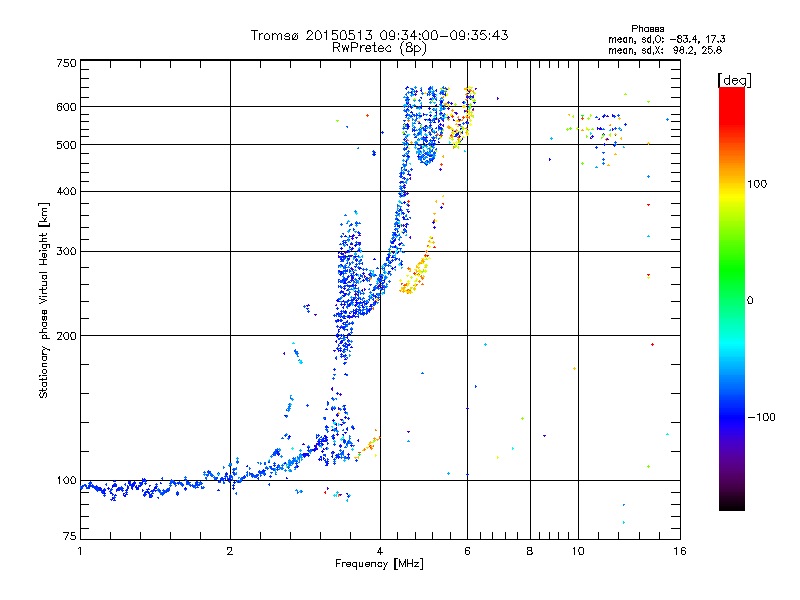Click the x-axis tick label '6'

[x=467, y=551]
